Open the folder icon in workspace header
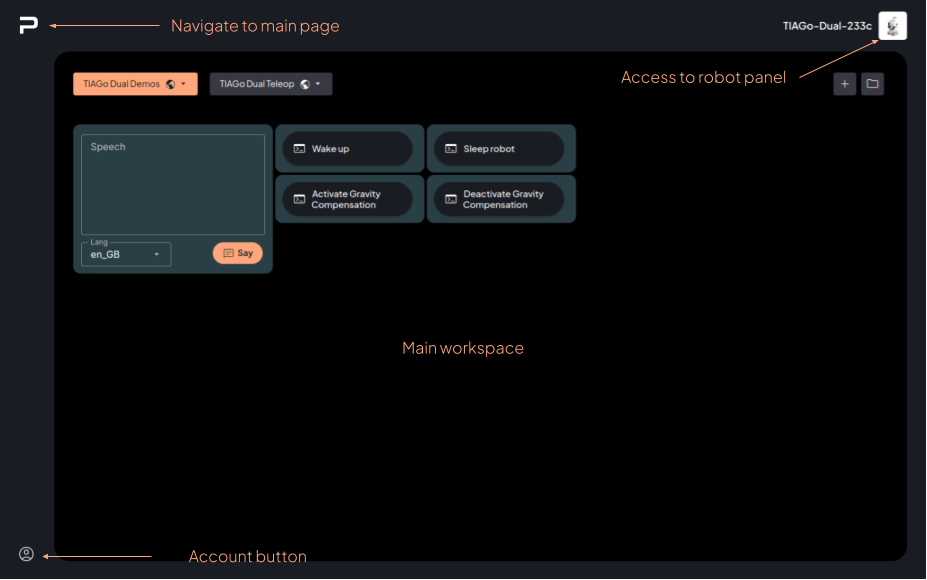This screenshot has height=580, width=927. (x=872, y=84)
